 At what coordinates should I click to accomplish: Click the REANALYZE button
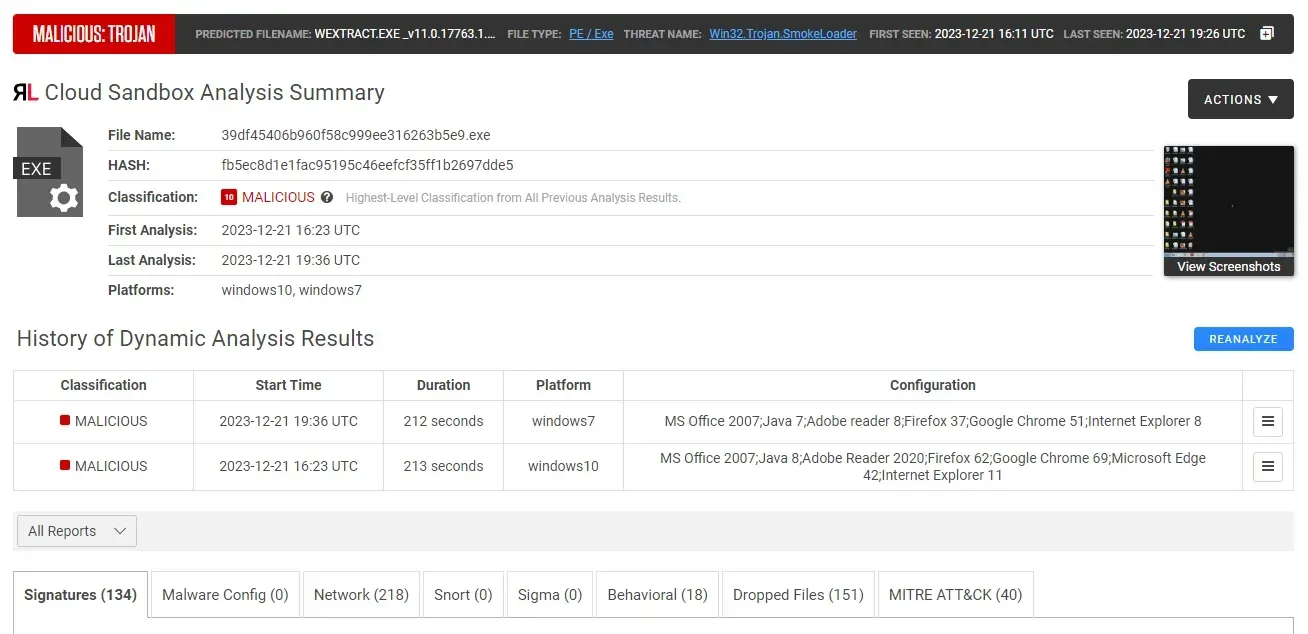click(x=1243, y=339)
